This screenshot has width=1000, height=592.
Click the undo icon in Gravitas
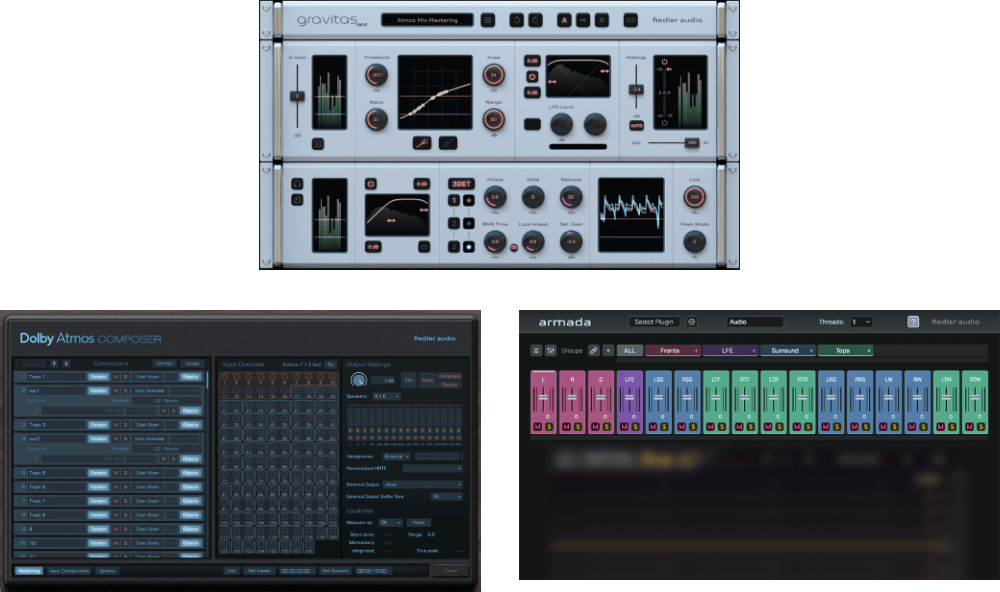coord(517,20)
